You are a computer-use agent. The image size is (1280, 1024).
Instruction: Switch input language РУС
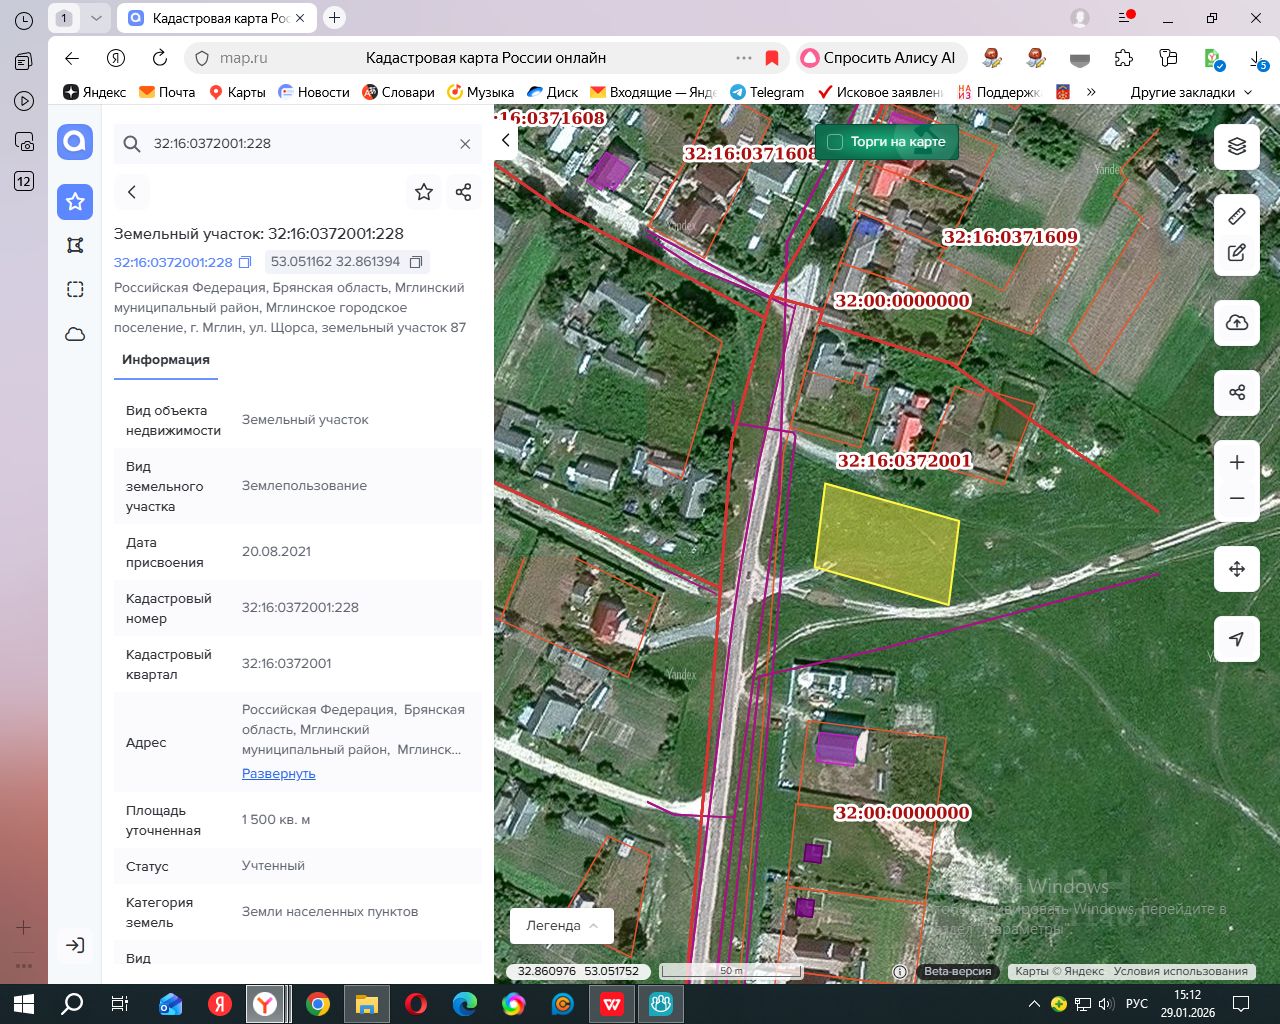point(1137,1004)
